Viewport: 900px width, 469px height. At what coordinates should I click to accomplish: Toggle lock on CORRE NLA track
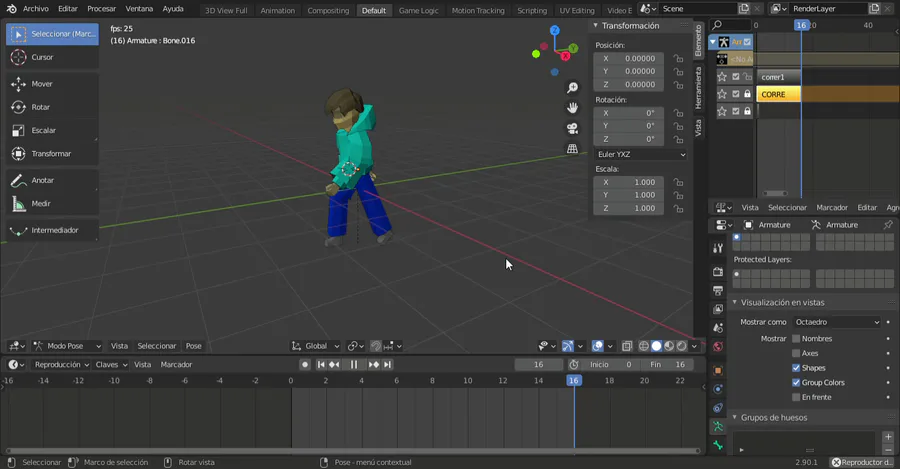pyautogui.click(x=747, y=94)
